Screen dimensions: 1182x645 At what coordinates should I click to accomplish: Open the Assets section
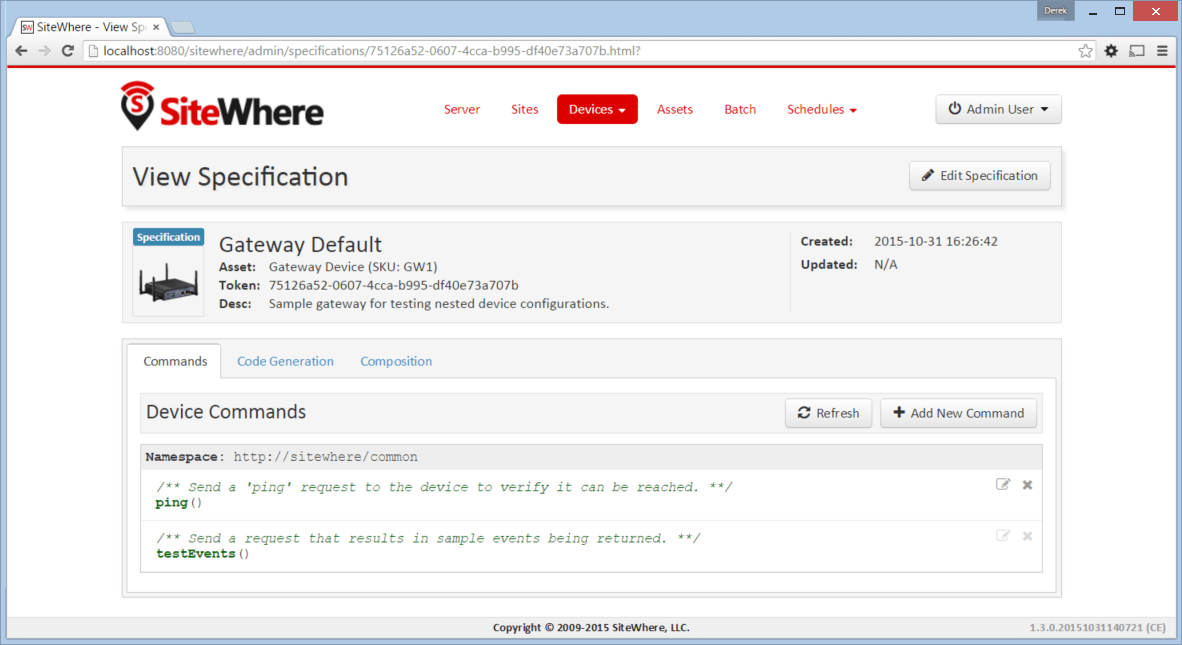675,109
